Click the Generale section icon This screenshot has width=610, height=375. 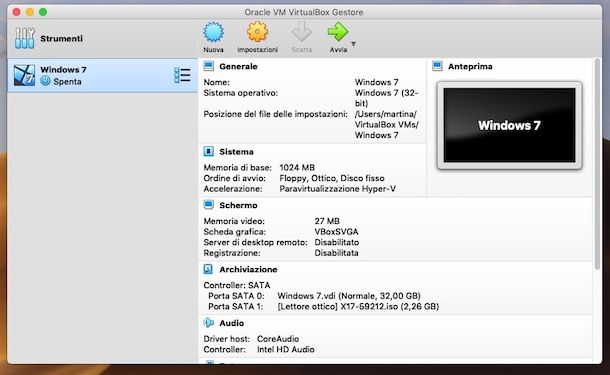[x=209, y=66]
